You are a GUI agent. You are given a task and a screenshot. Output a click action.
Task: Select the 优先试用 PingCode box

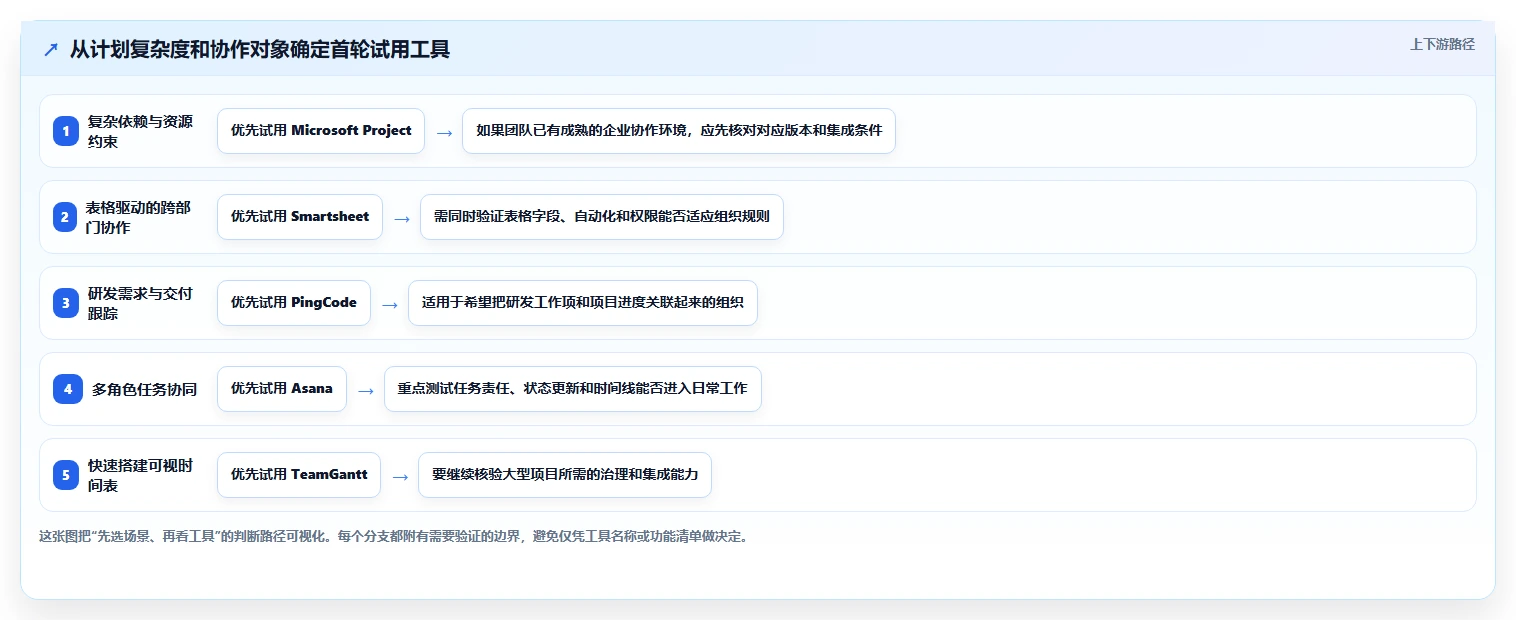click(x=294, y=303)
